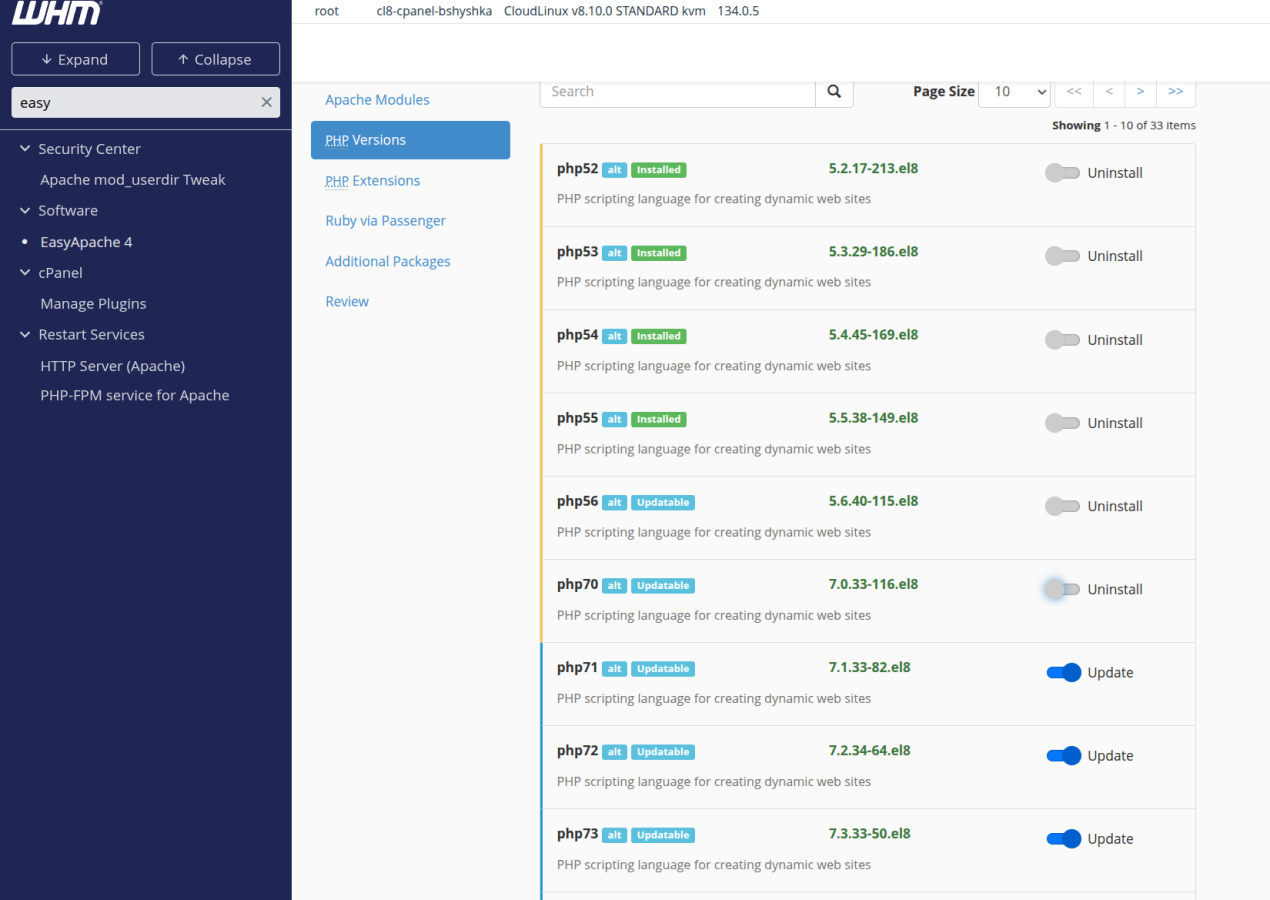The height and width of the screenshot is (900, 1270).
Task: Open PHP-FPM service for Apache link
Action: (x=134, y=396)
